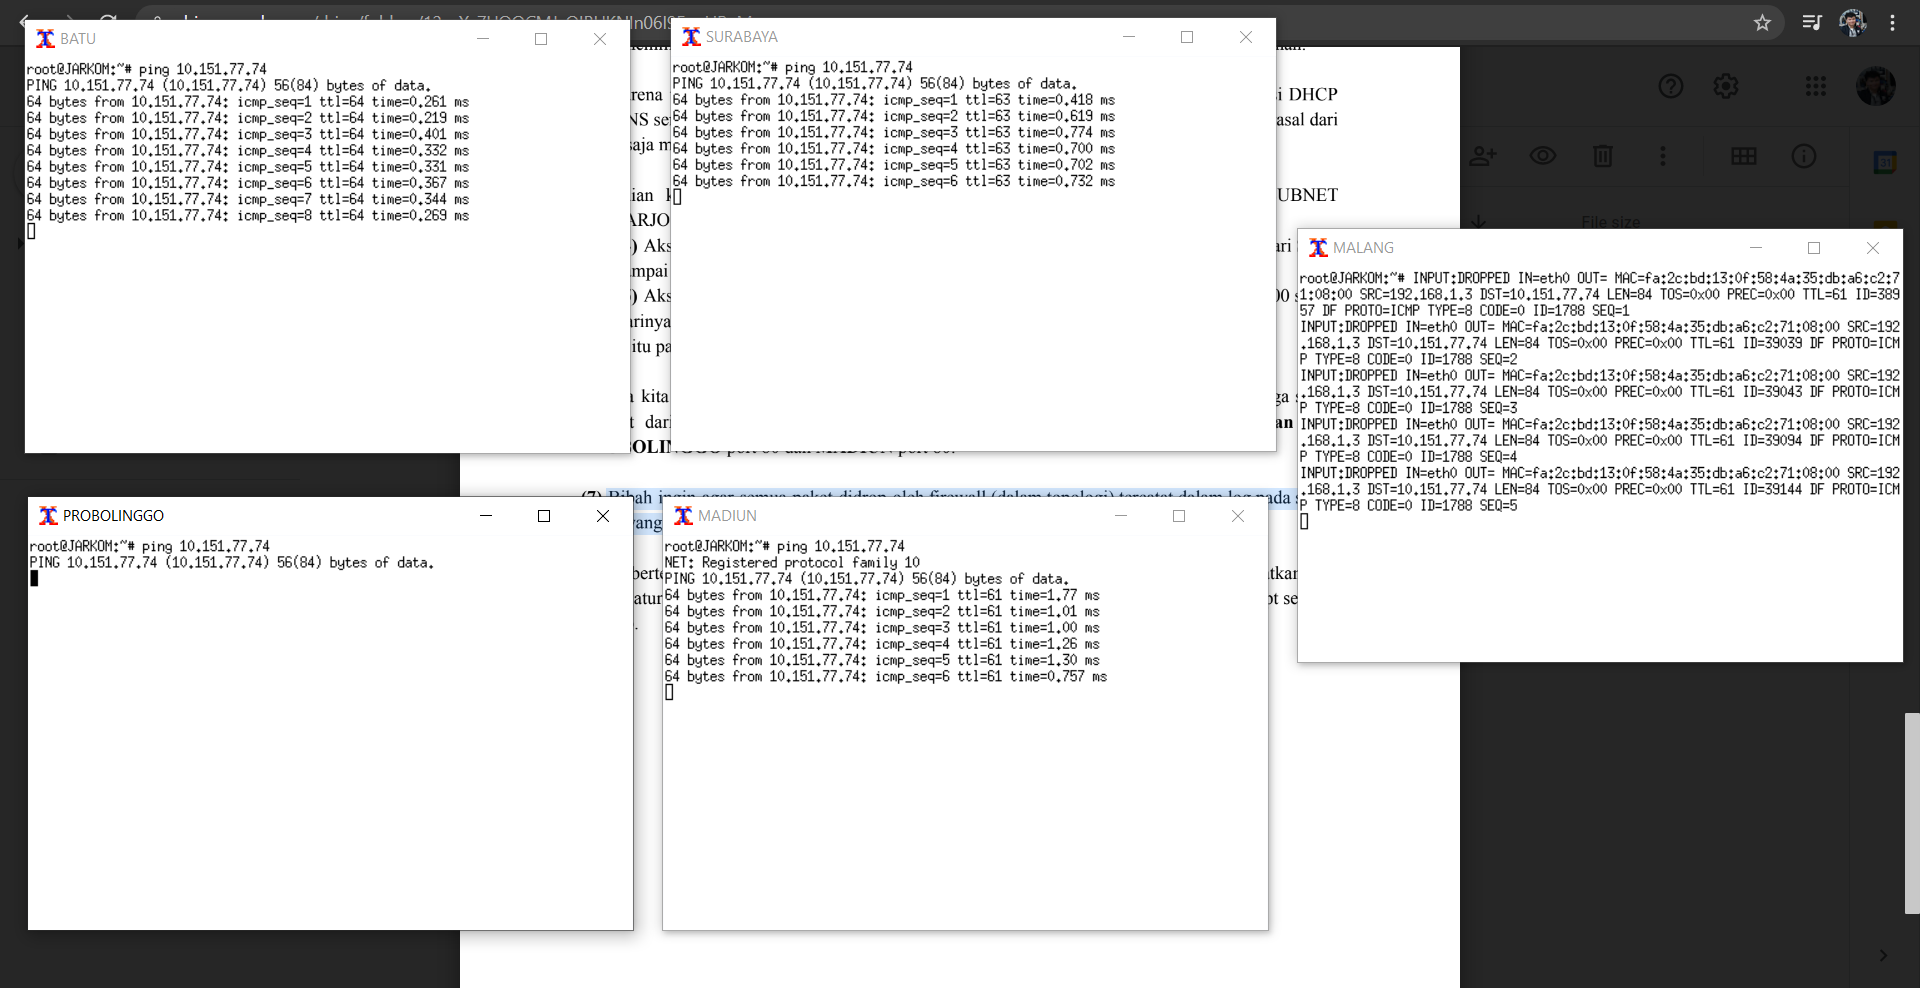This screenshot has width=1920, height=988.
Task: Expand side panel chevron at bottom right
Action: tap(1883, 956)
